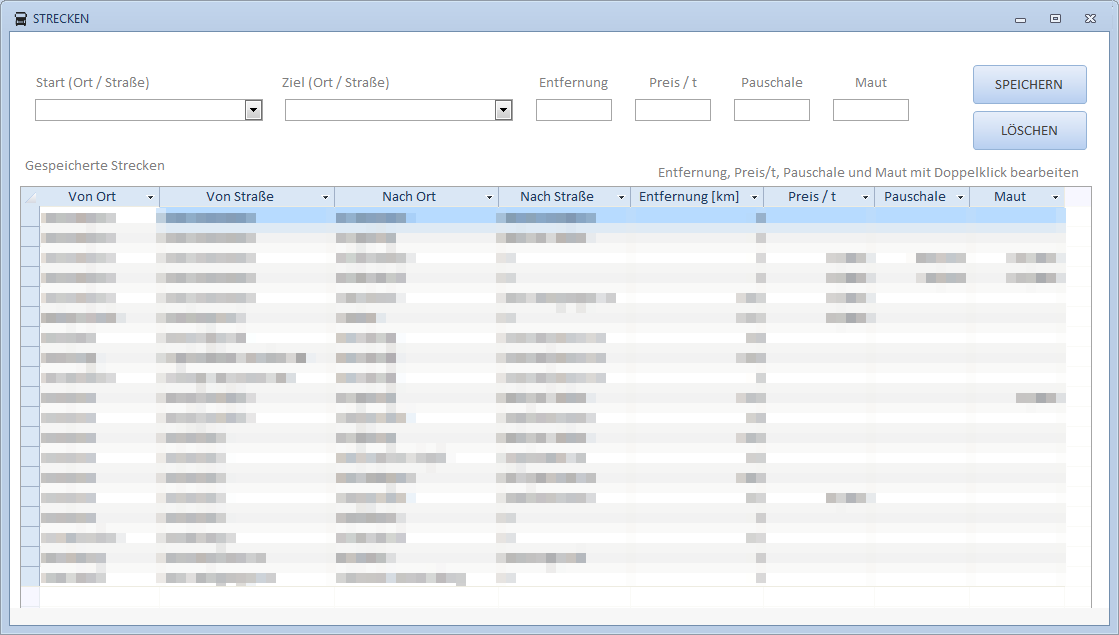1119x635 pixels.
Task: Open the Maut column filter arrow
Action: coord(1055,198)
